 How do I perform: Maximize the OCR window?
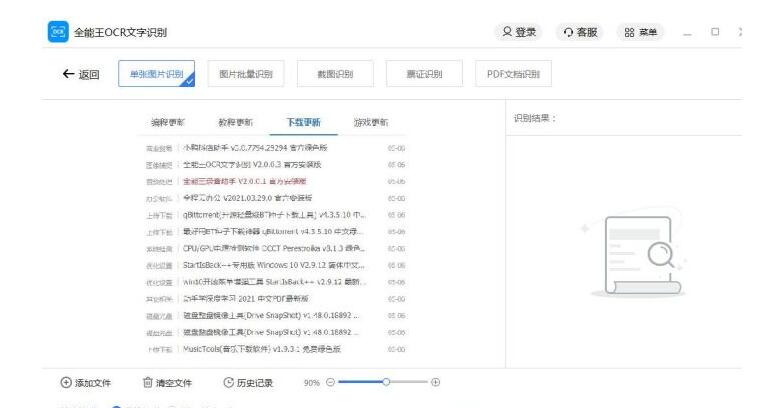tap(715, 32)
